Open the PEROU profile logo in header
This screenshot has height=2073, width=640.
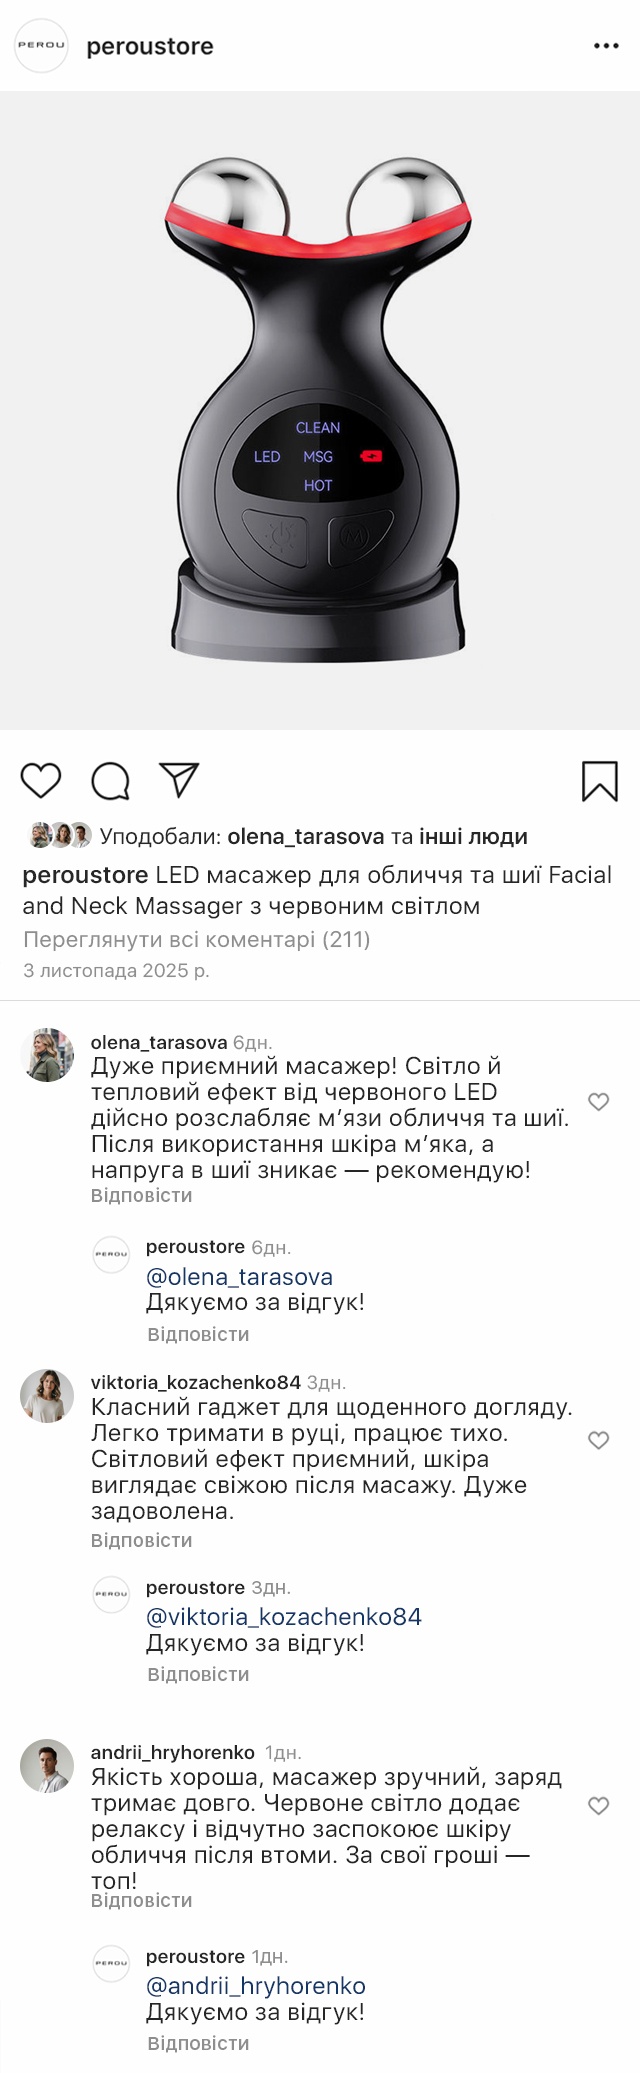point(41,46)
